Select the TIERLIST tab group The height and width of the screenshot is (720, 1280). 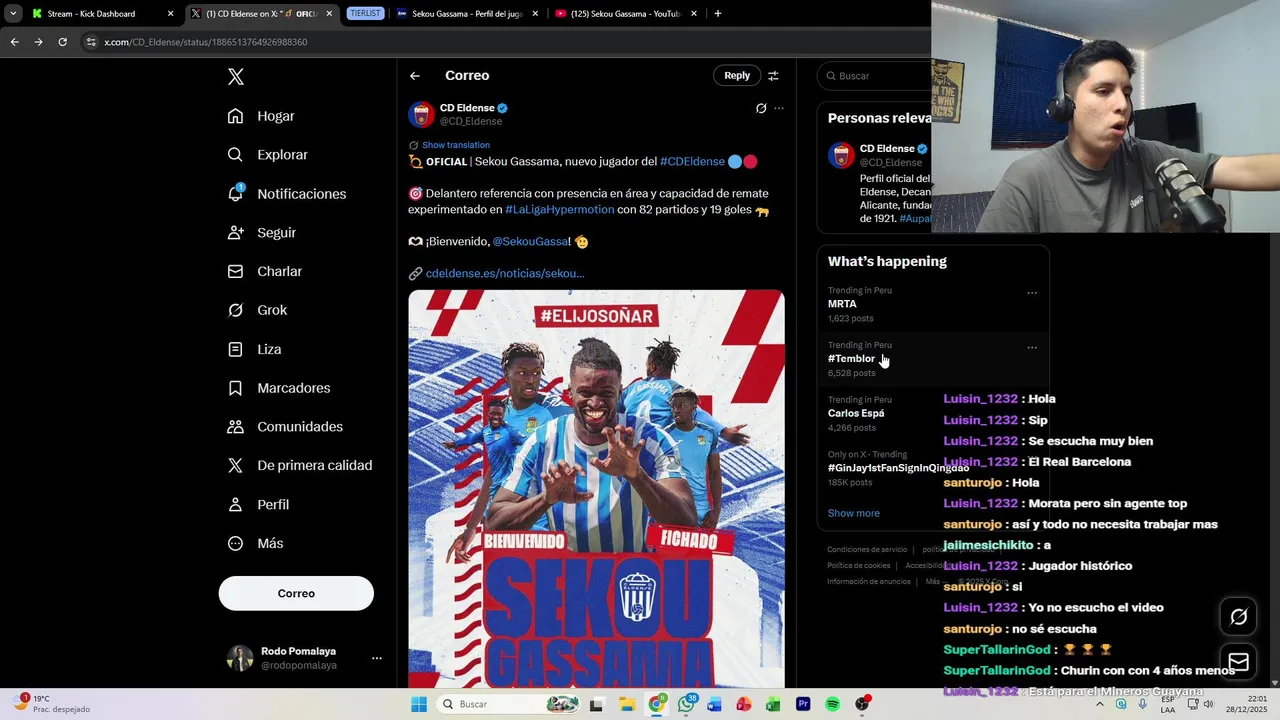365,14
